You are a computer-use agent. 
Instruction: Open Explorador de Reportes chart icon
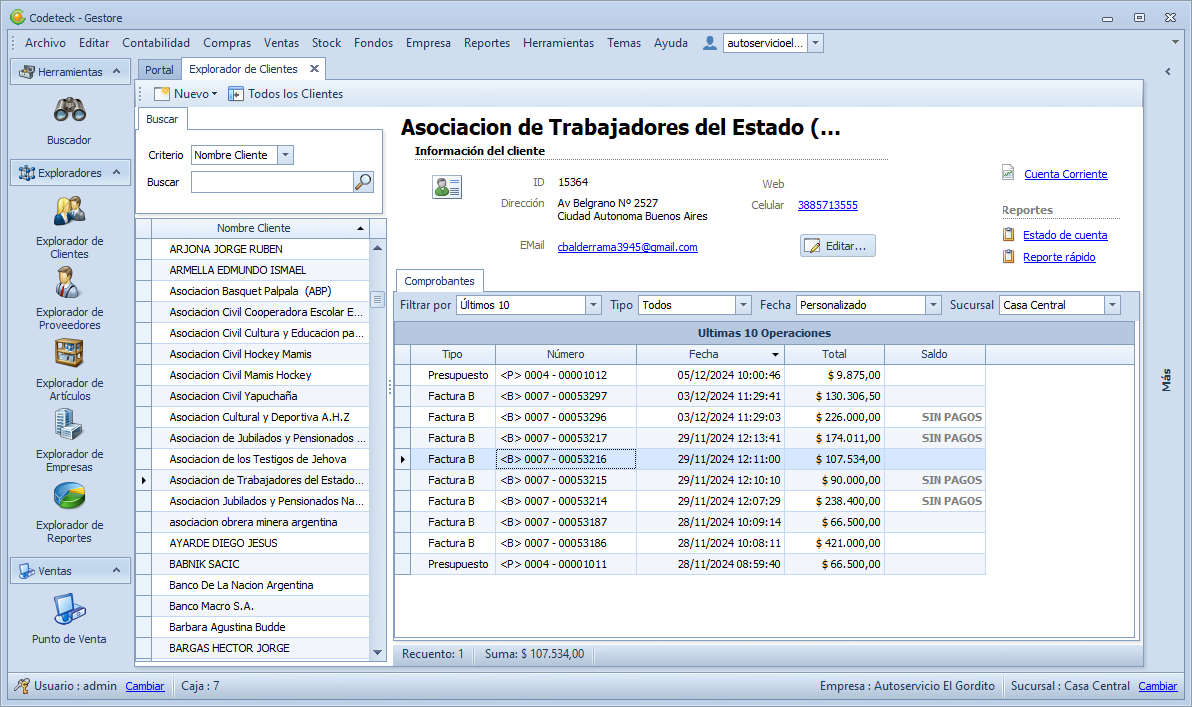[69, 496]
